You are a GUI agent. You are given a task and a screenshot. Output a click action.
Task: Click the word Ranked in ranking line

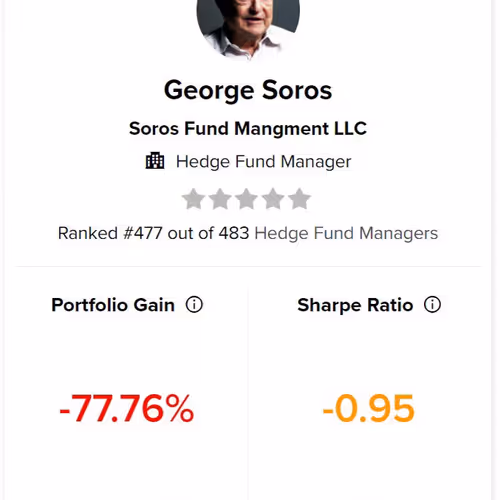(88, 233)
